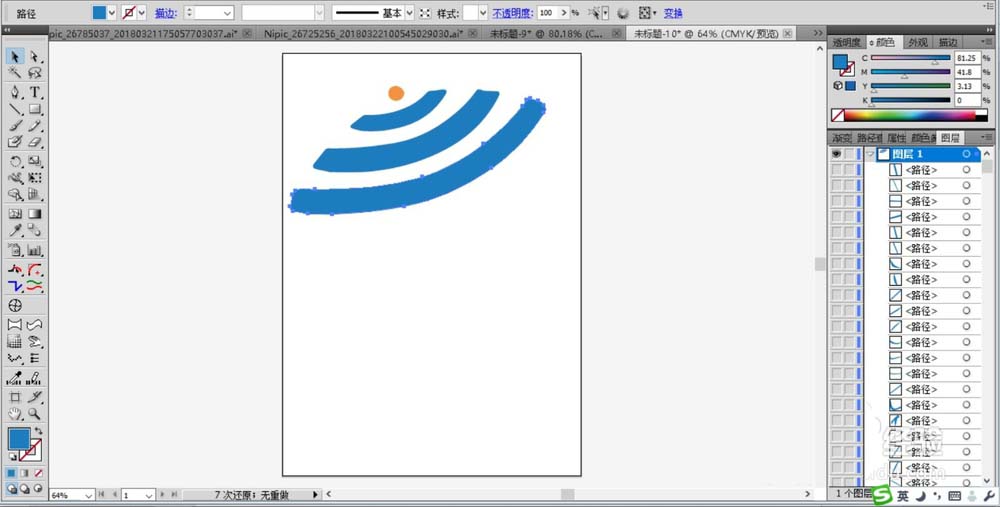Click the cyan (C) value input field

(x=968, y=59)
